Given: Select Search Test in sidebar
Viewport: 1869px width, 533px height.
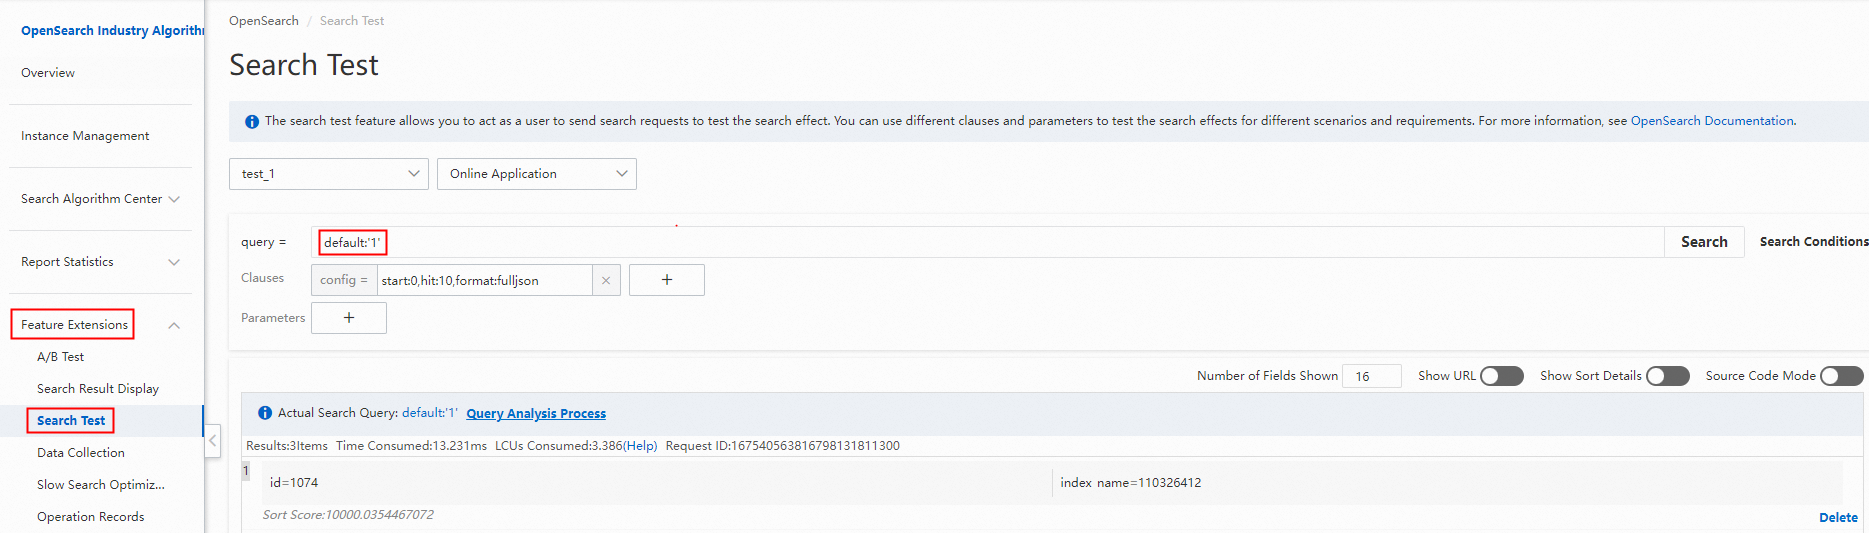Looking at the screenshot, I should [71, 421].
